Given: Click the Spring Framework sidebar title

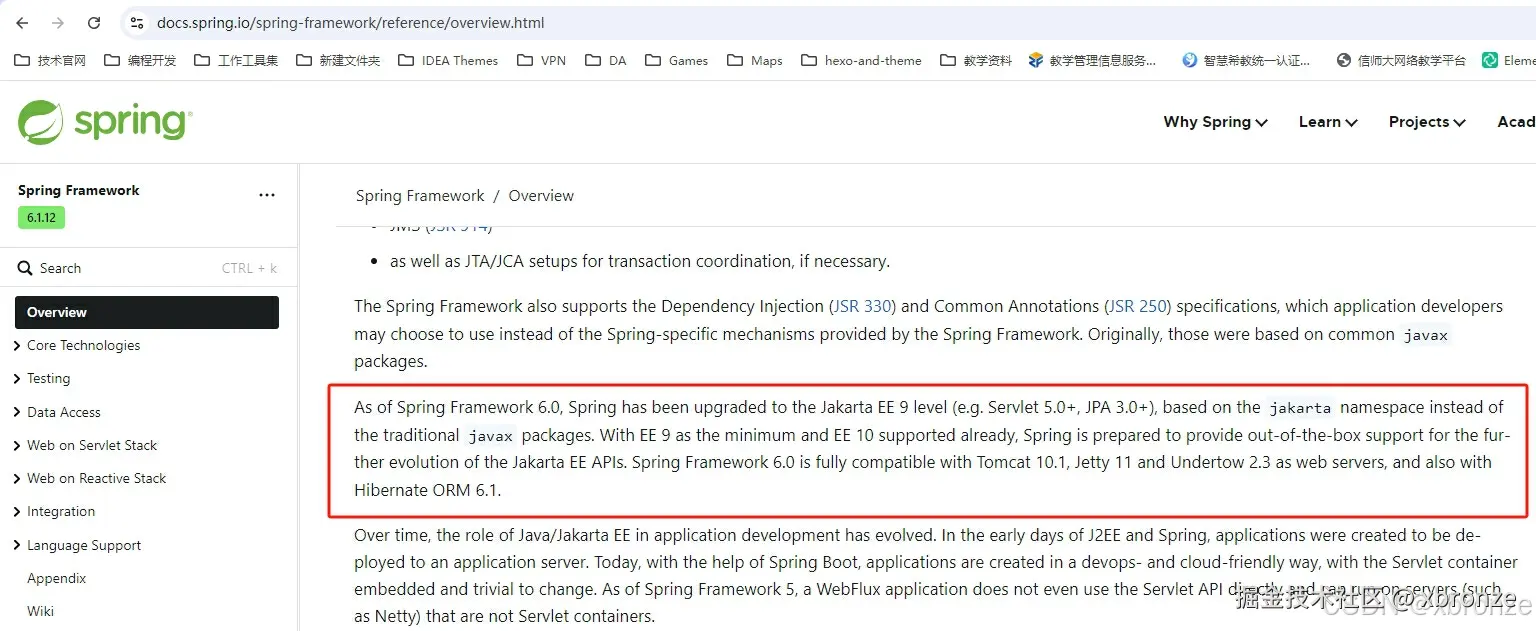Looking at the screenshot, I should pyautogui.click(x=79, y=190).
